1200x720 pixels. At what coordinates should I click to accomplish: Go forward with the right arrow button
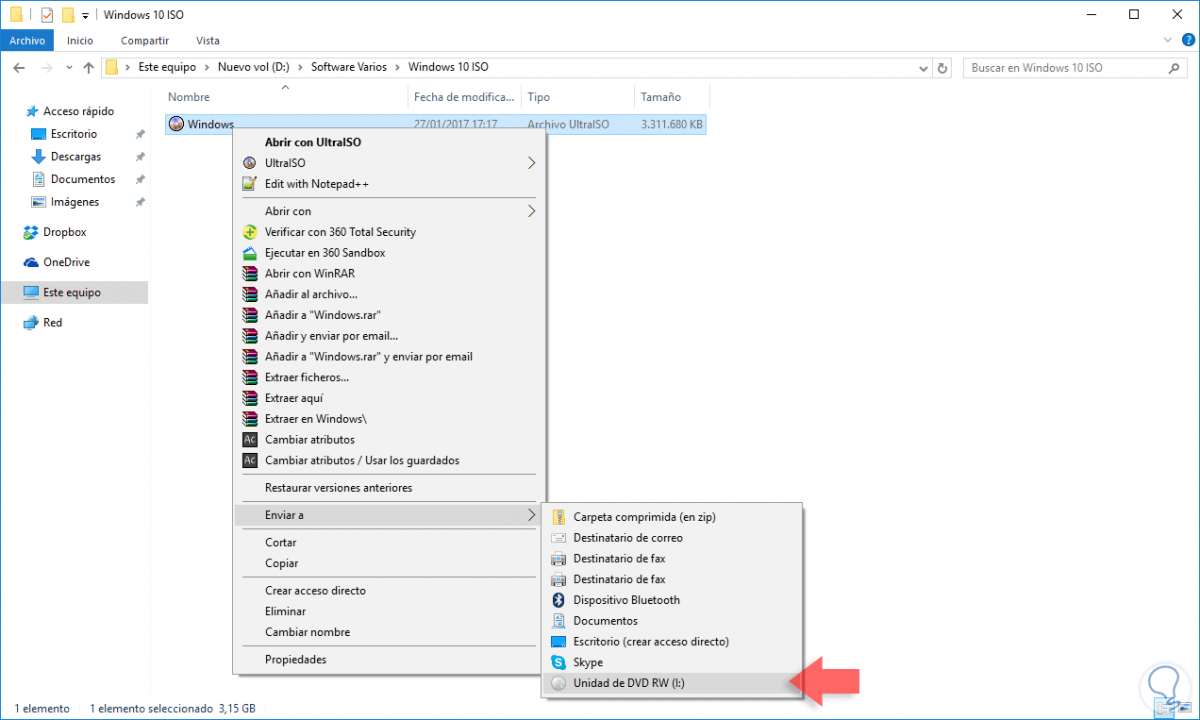point(45,68)
